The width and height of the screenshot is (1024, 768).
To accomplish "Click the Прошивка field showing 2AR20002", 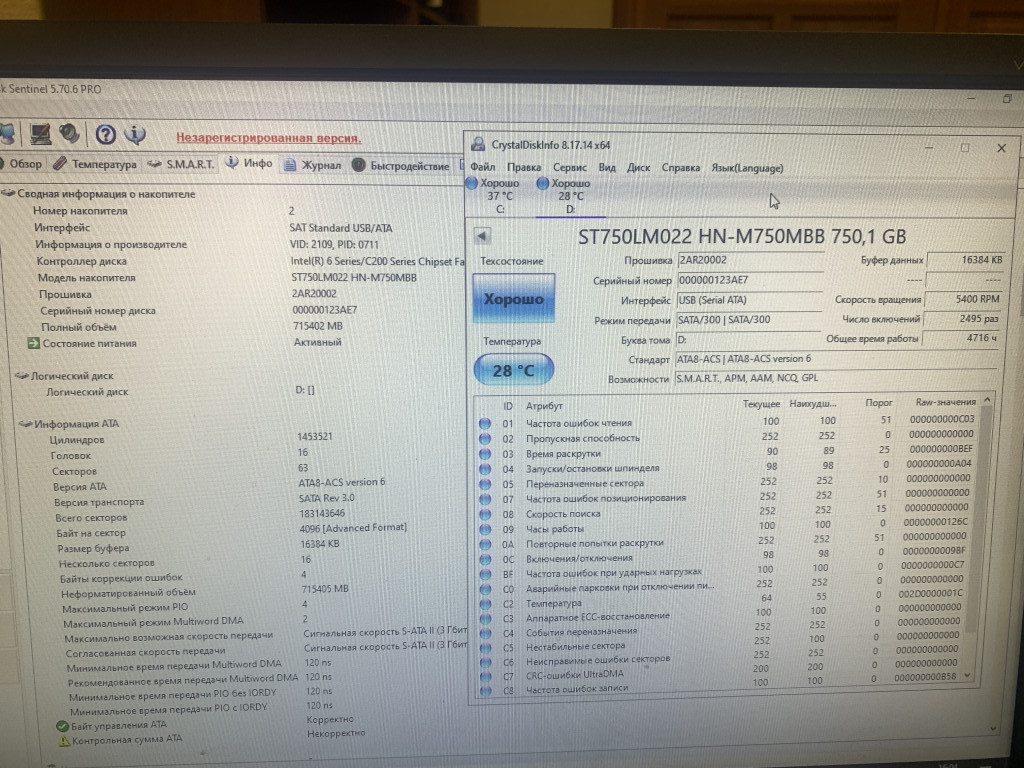I will point(750,260).
